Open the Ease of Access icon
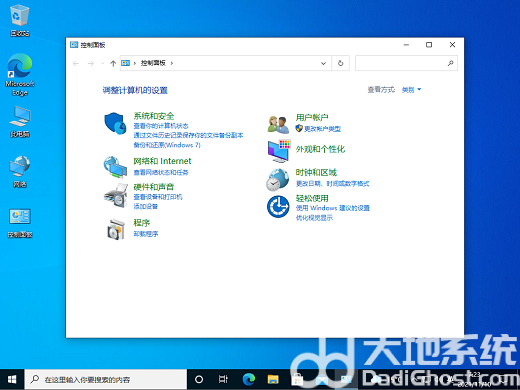The height and width of the screenshot is (390, 520). click(278, 207)
